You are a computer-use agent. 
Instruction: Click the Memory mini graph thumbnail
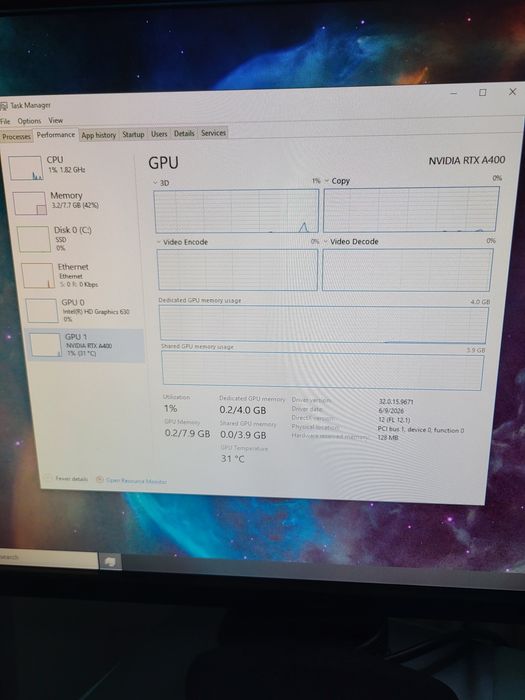pos(29,203)
